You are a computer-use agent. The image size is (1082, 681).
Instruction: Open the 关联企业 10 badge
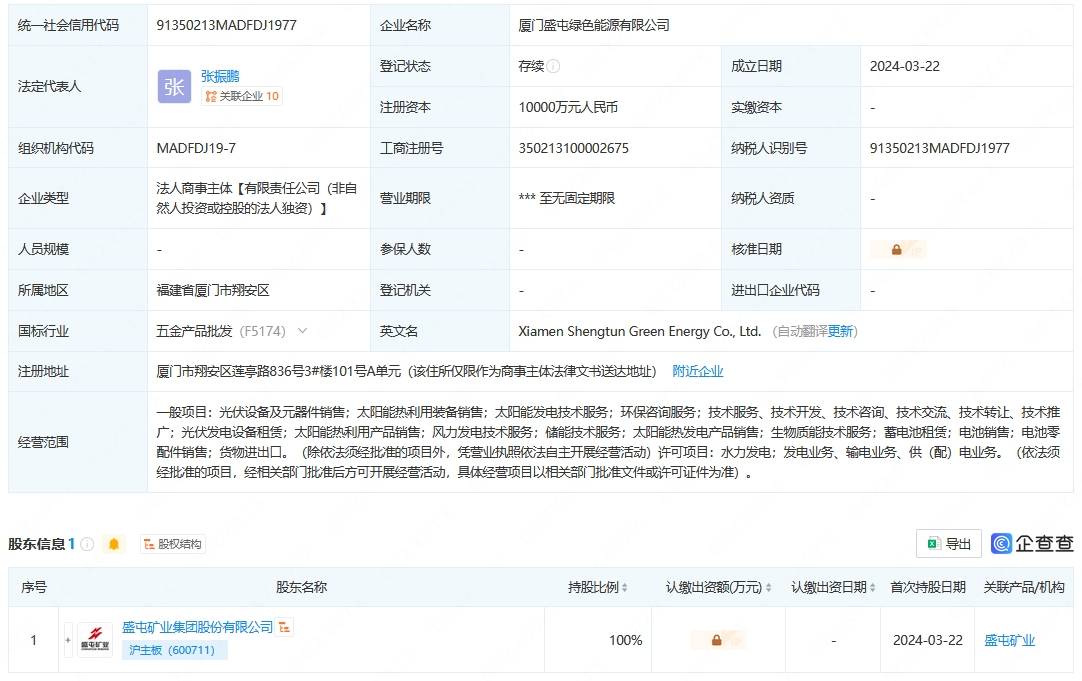click(242, 97)
